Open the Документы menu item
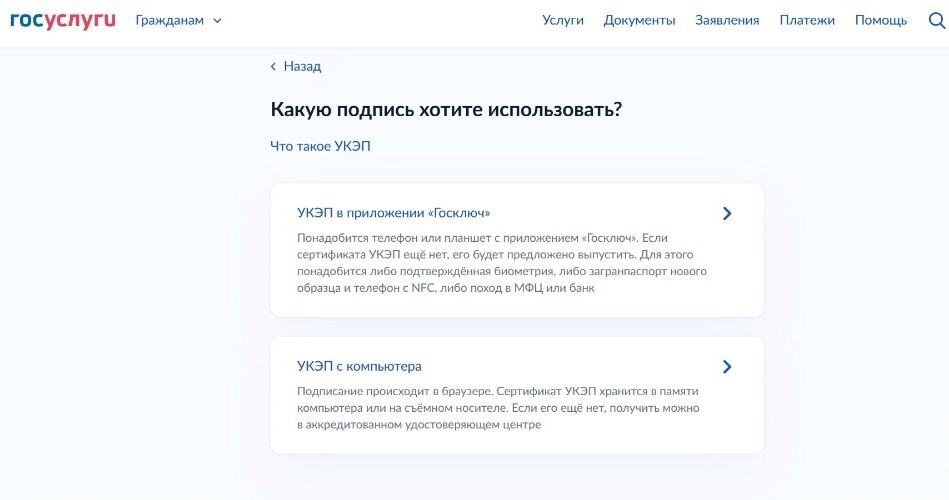Image resolution: width=949 pixels, height=500 pixels. coord(639,21)
